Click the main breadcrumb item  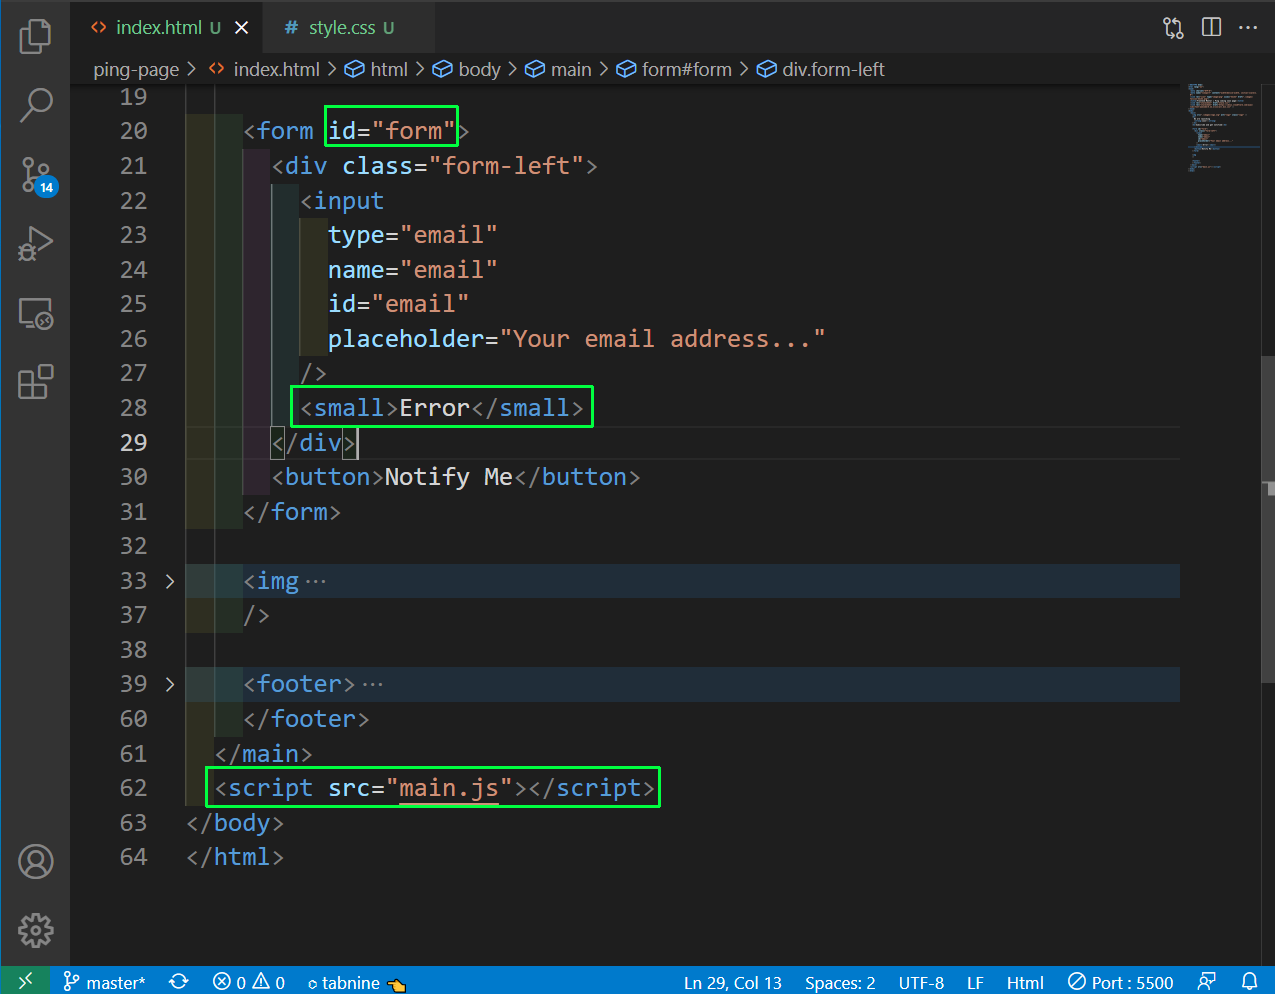click(x=558, y=69)
